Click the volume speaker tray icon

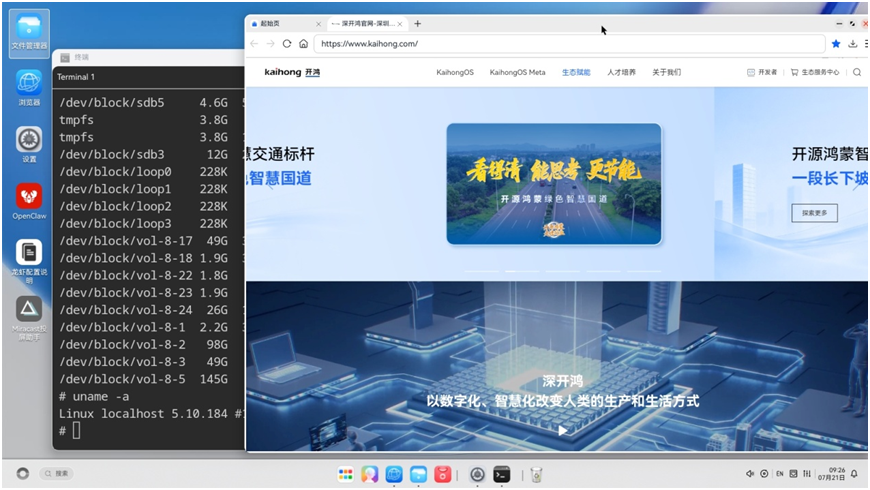coord(750,473)
